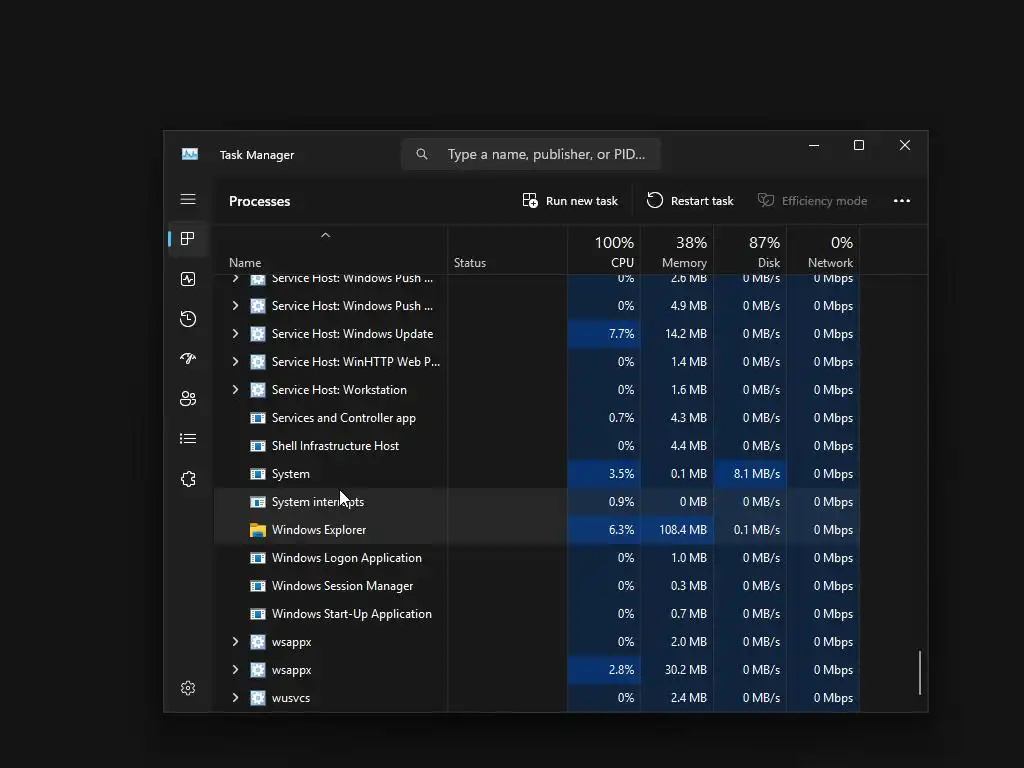Sort by the Disk column header
This screenshot has height=768, width=1024.
750,251
